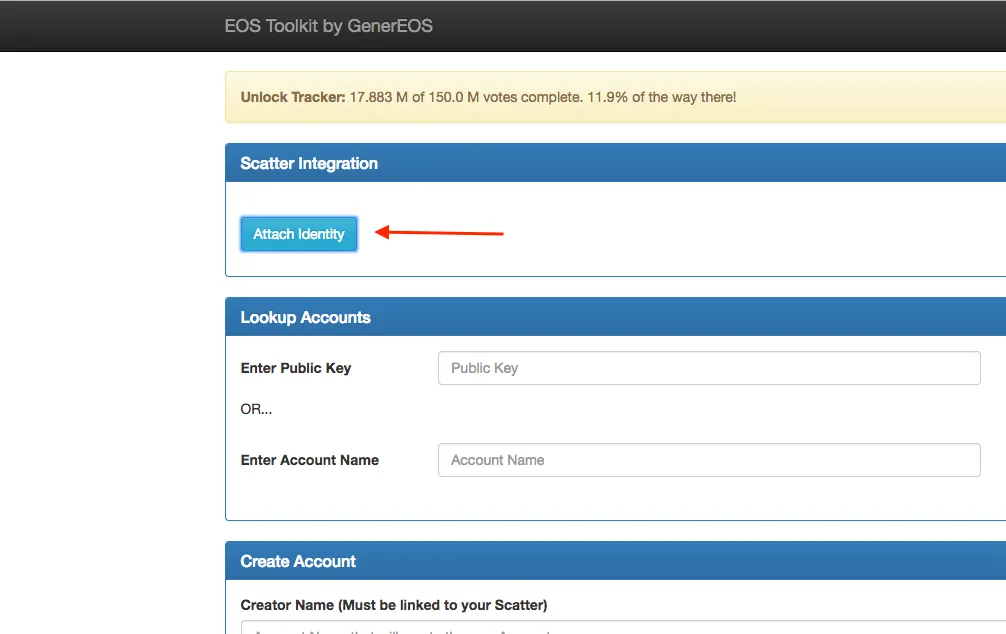Click the Create Account panel header
Viewport: 1006px width, 634px height.
point(615,561)
